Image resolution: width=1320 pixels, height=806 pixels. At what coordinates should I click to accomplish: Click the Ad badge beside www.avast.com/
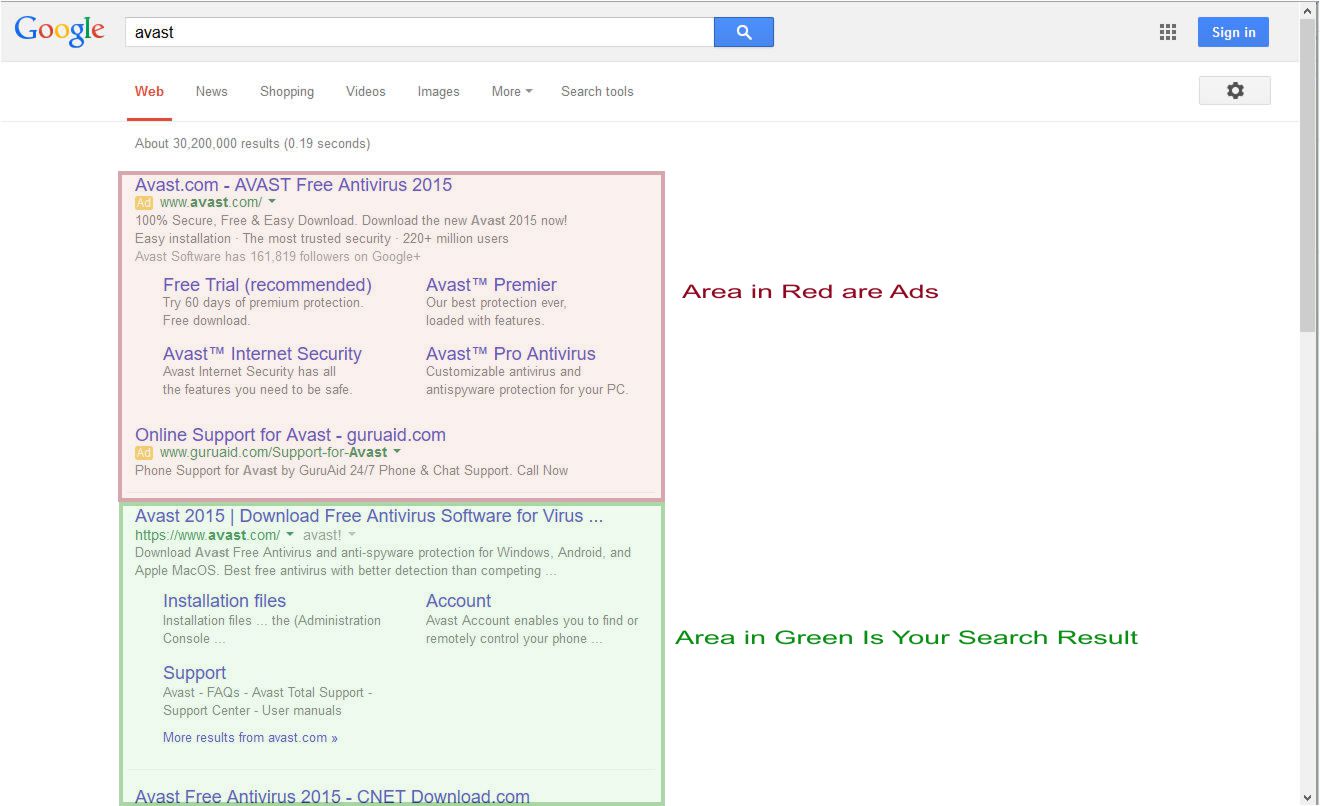coord(144,203)
